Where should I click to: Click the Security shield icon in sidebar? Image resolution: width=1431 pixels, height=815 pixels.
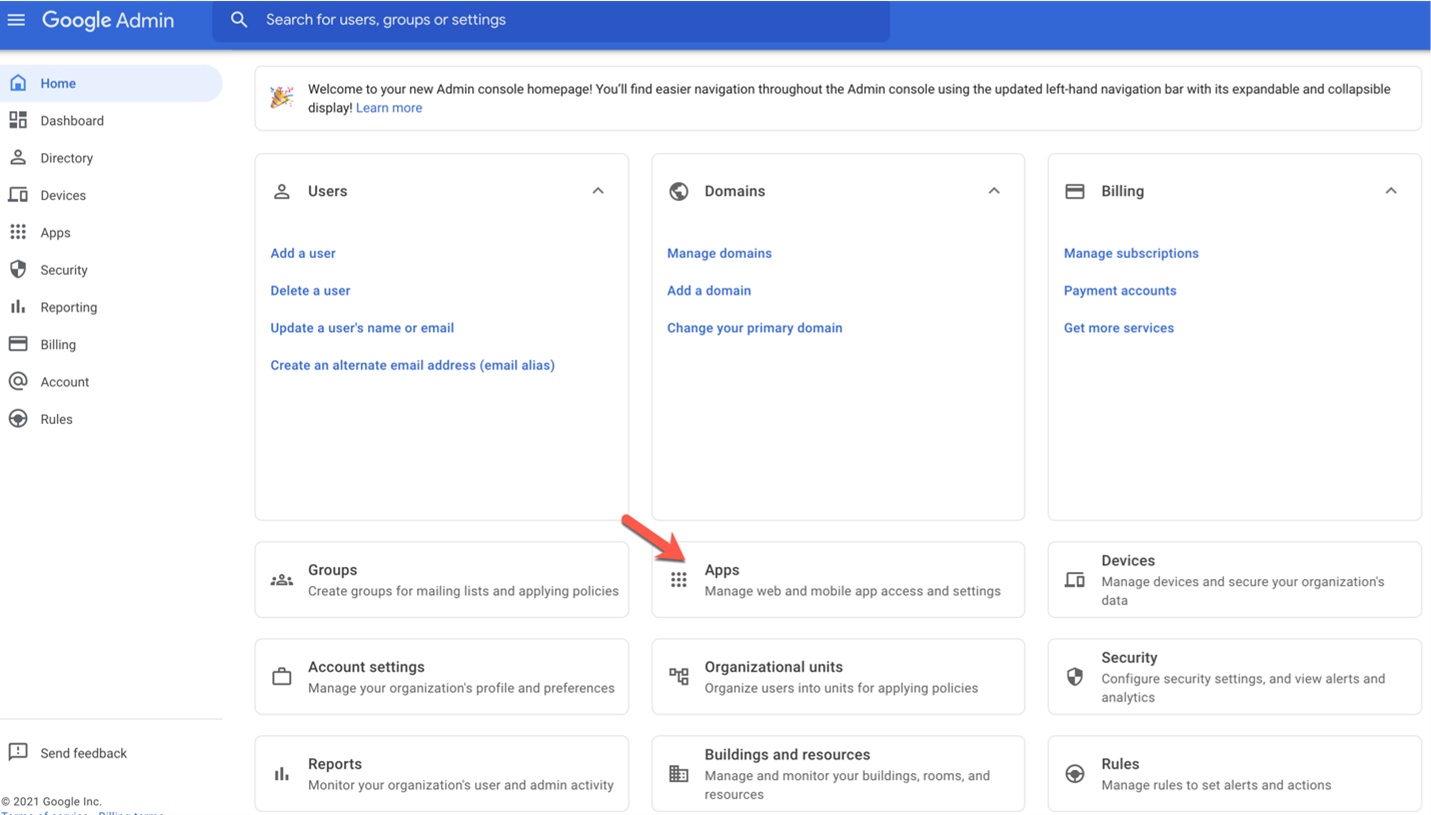(x=18, y=270)
